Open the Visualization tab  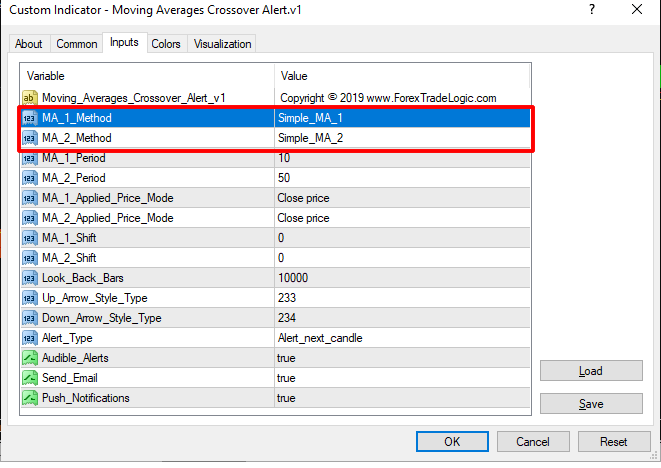(223, 44)
